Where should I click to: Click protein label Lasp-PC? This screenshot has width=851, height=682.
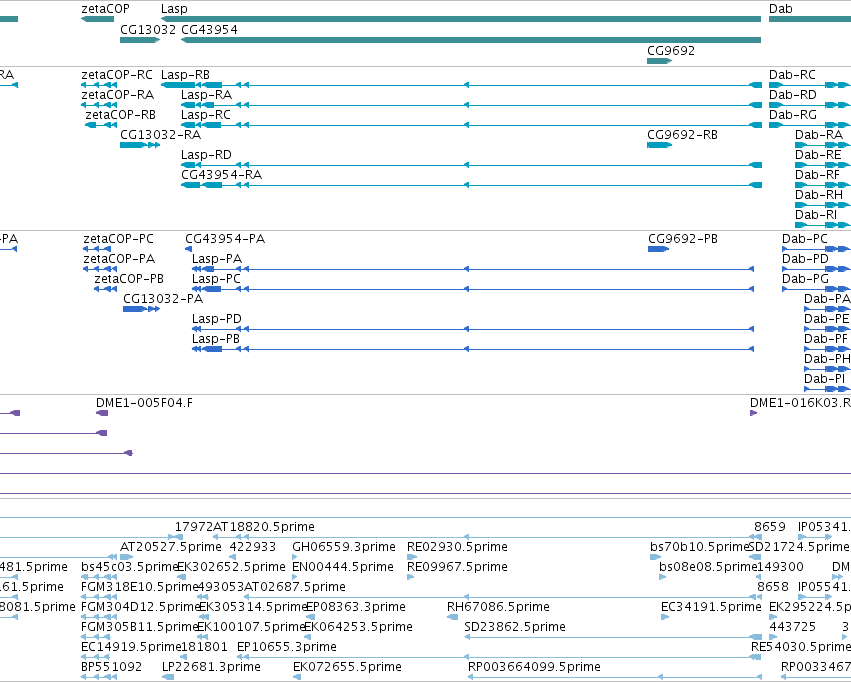(x=216, y=279)
